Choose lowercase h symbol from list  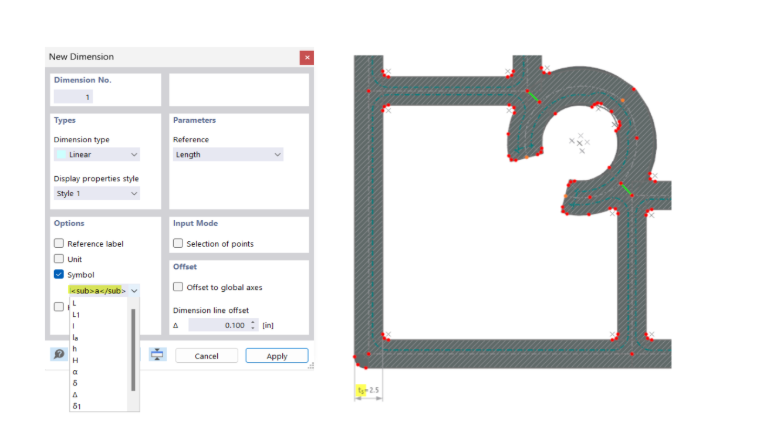coord(75,349)
